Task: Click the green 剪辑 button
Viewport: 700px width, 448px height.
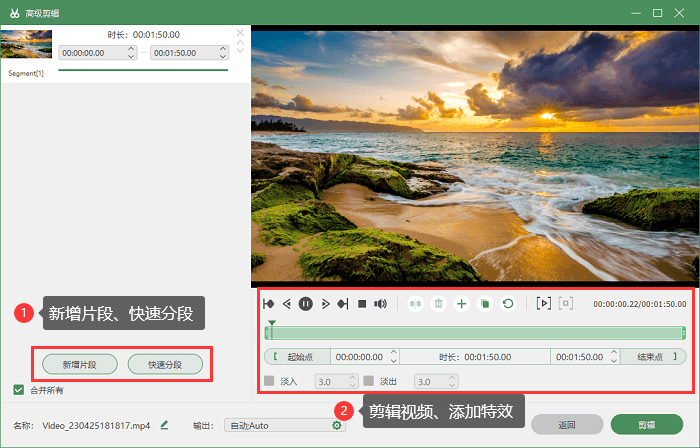Action: [647, 424]
